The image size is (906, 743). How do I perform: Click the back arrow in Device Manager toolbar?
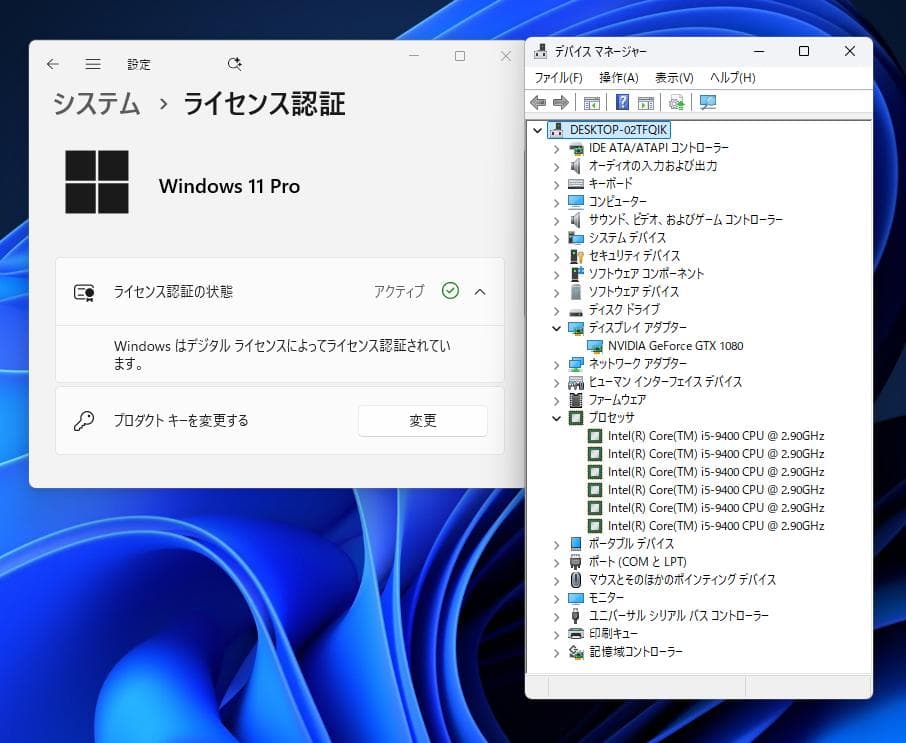(537, 102)
